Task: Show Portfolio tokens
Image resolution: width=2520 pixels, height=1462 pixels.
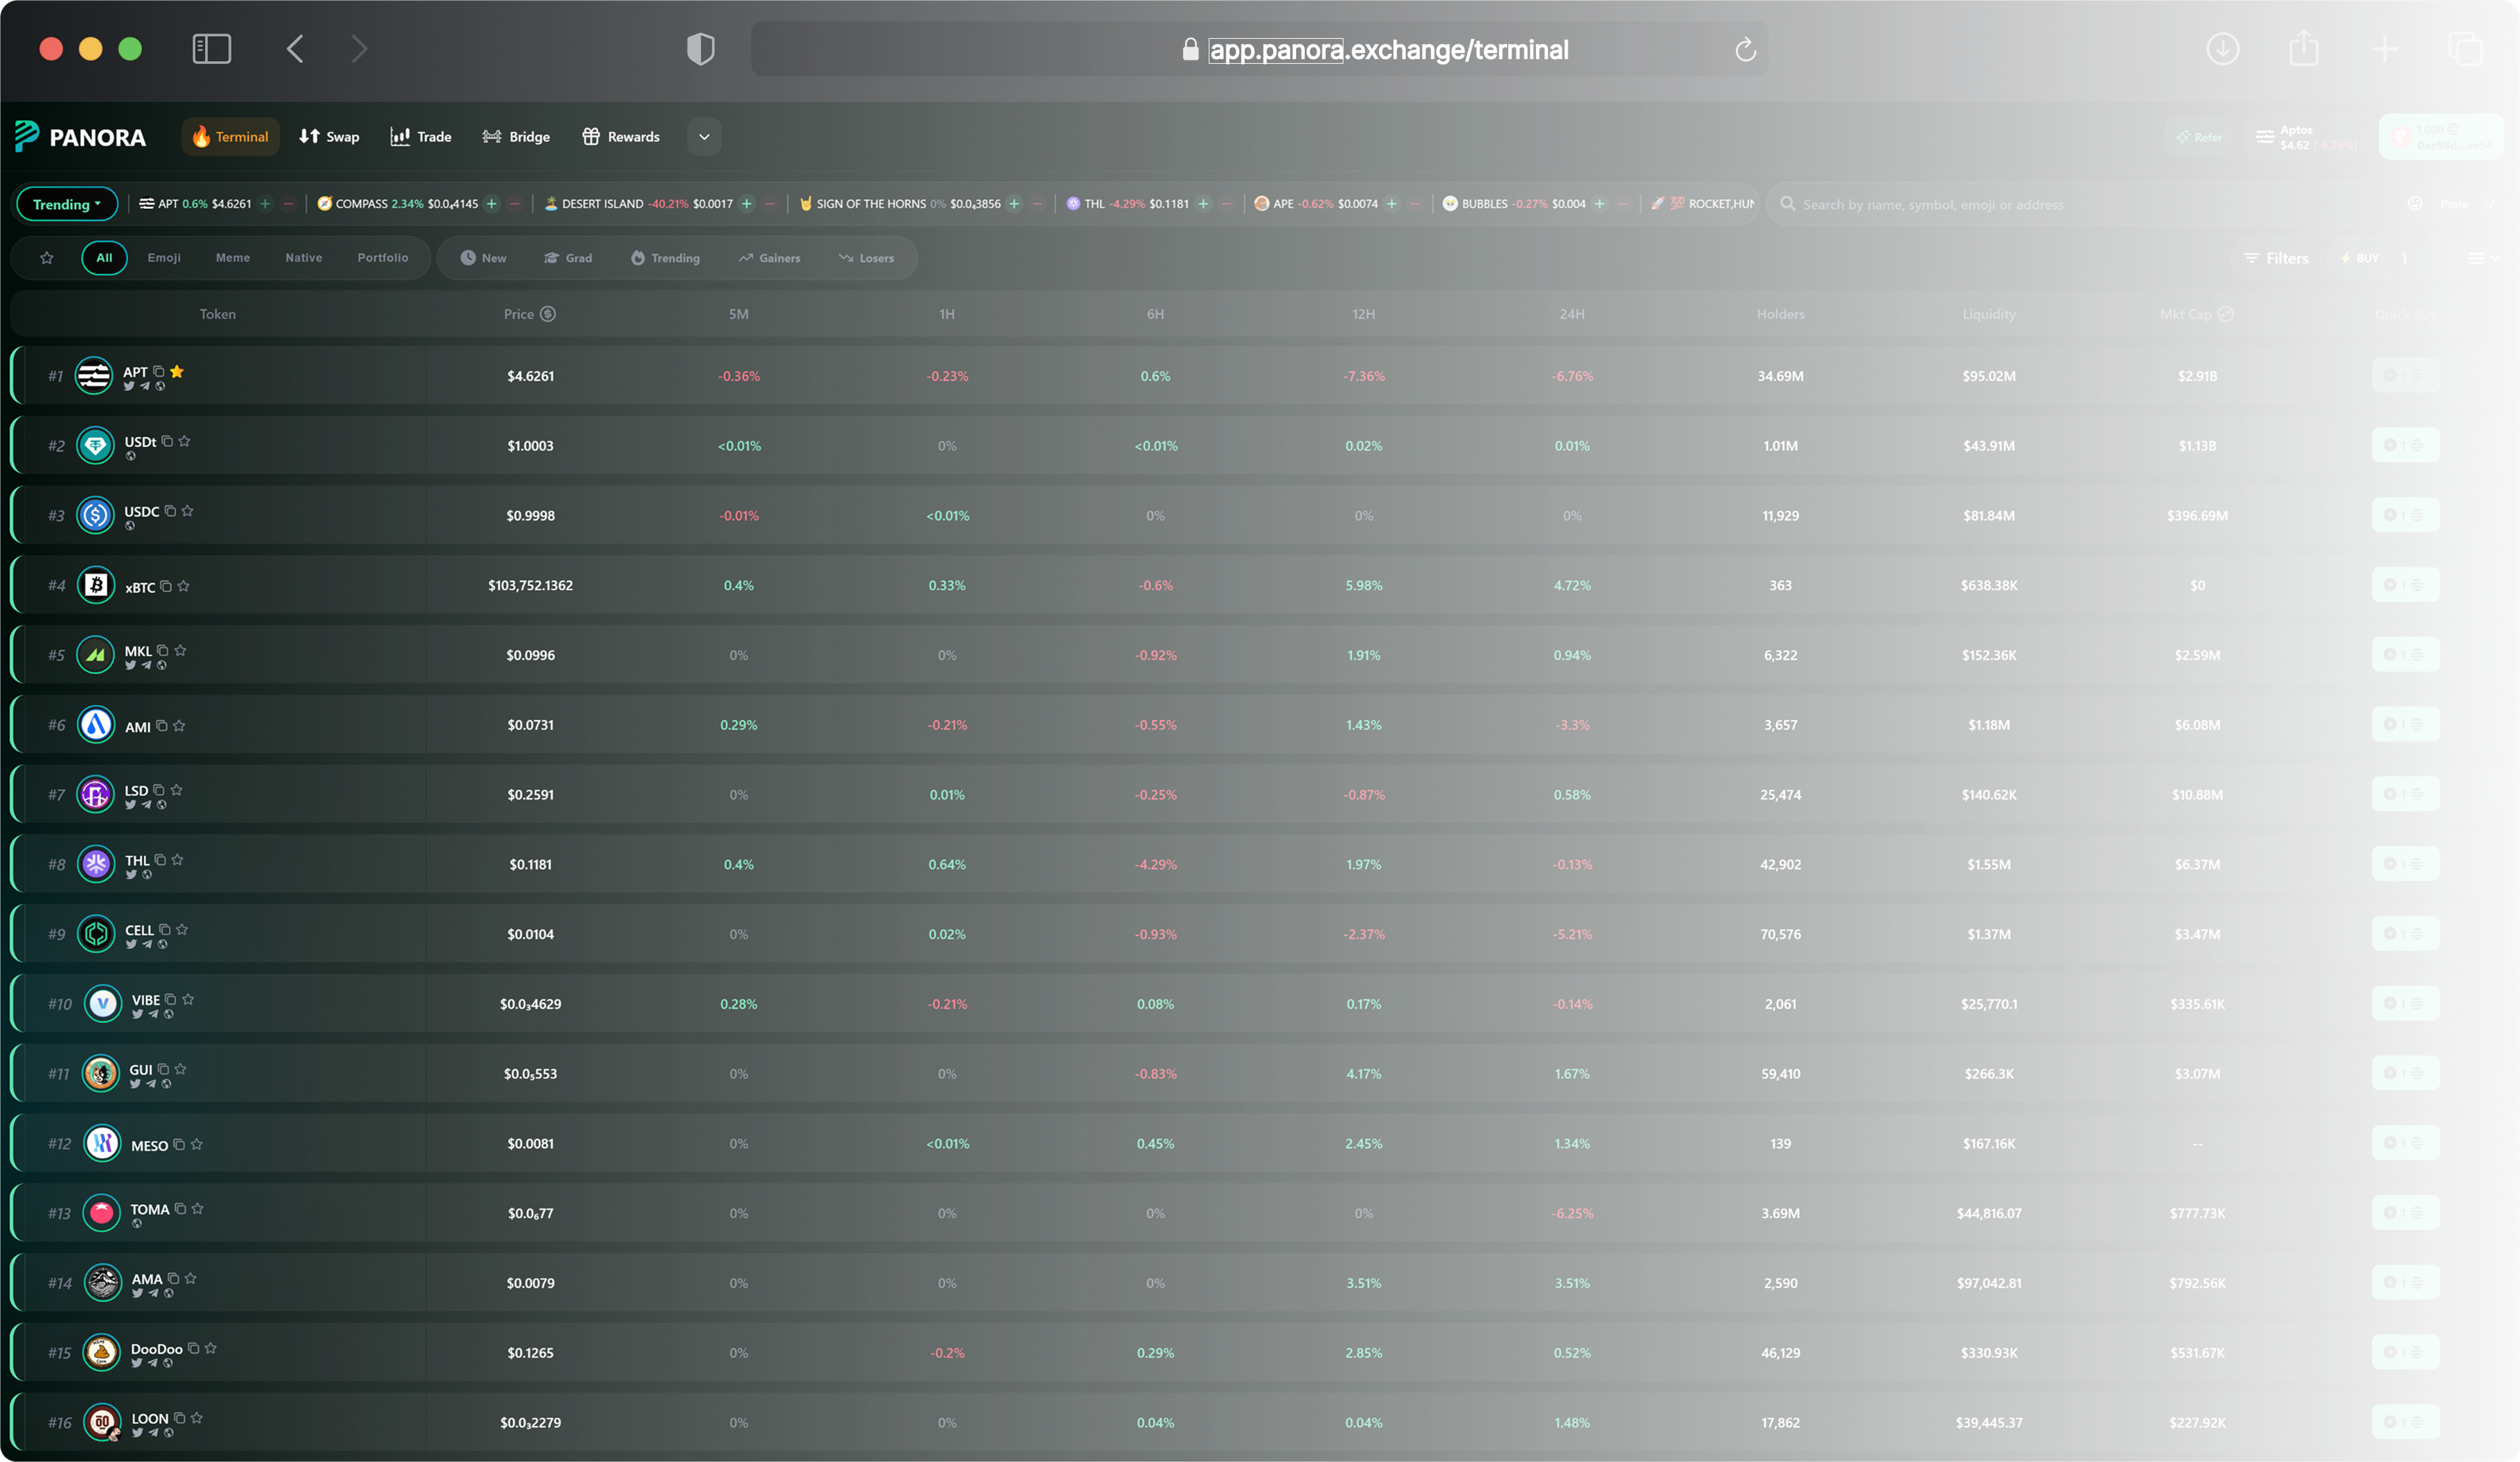Action: pyautogui.click(x=383, y=258)
